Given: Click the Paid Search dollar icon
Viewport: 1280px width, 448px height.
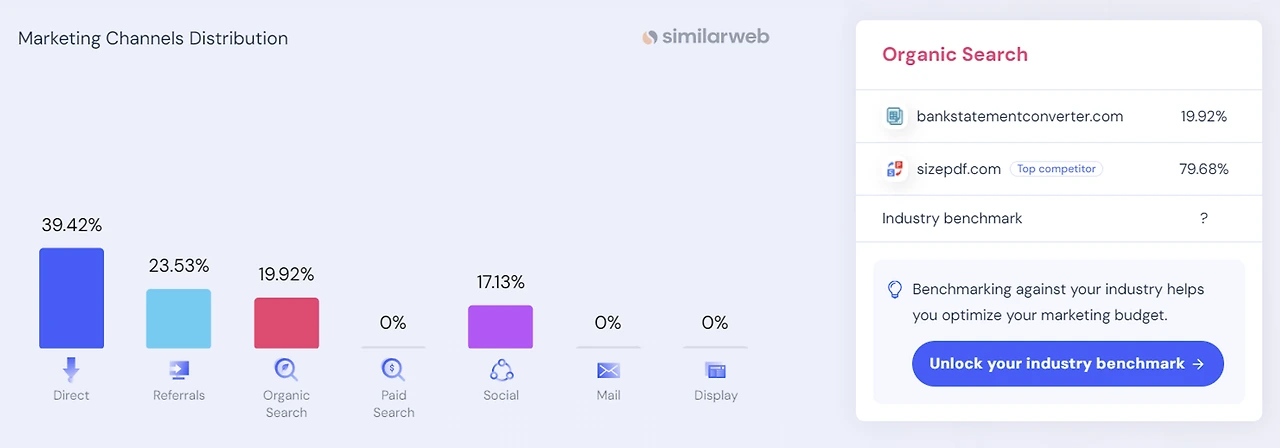Looking at the screenshot, I should pos(393,370).
